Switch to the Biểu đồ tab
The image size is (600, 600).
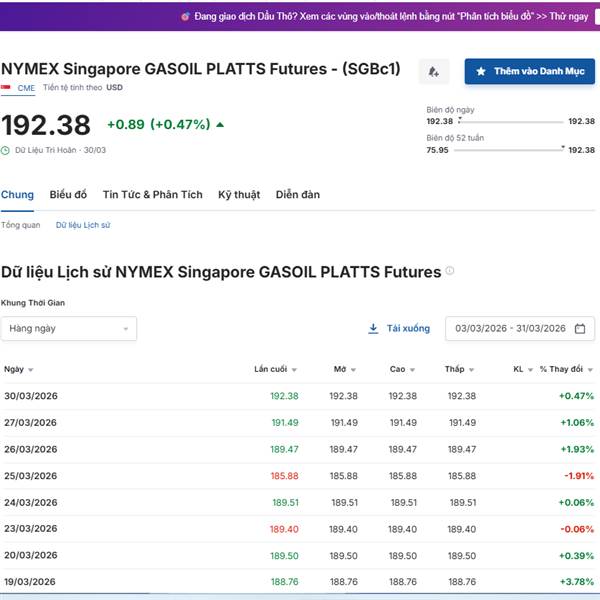pyautogui.click(x=68, y=195)
